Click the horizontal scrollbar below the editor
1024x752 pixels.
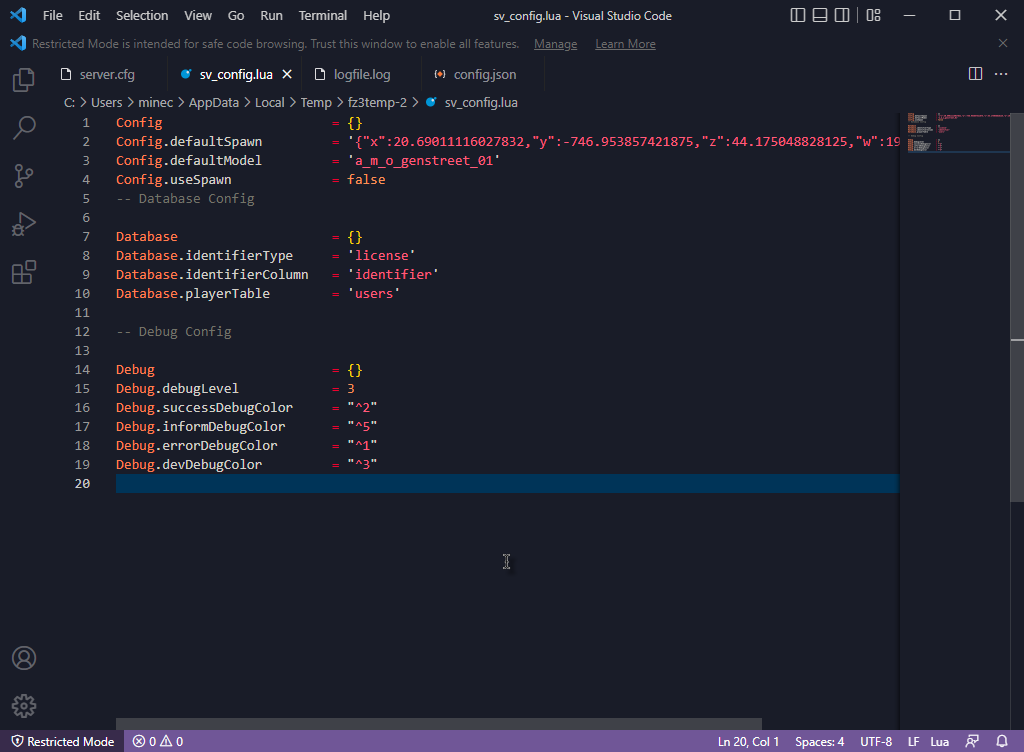438,724
